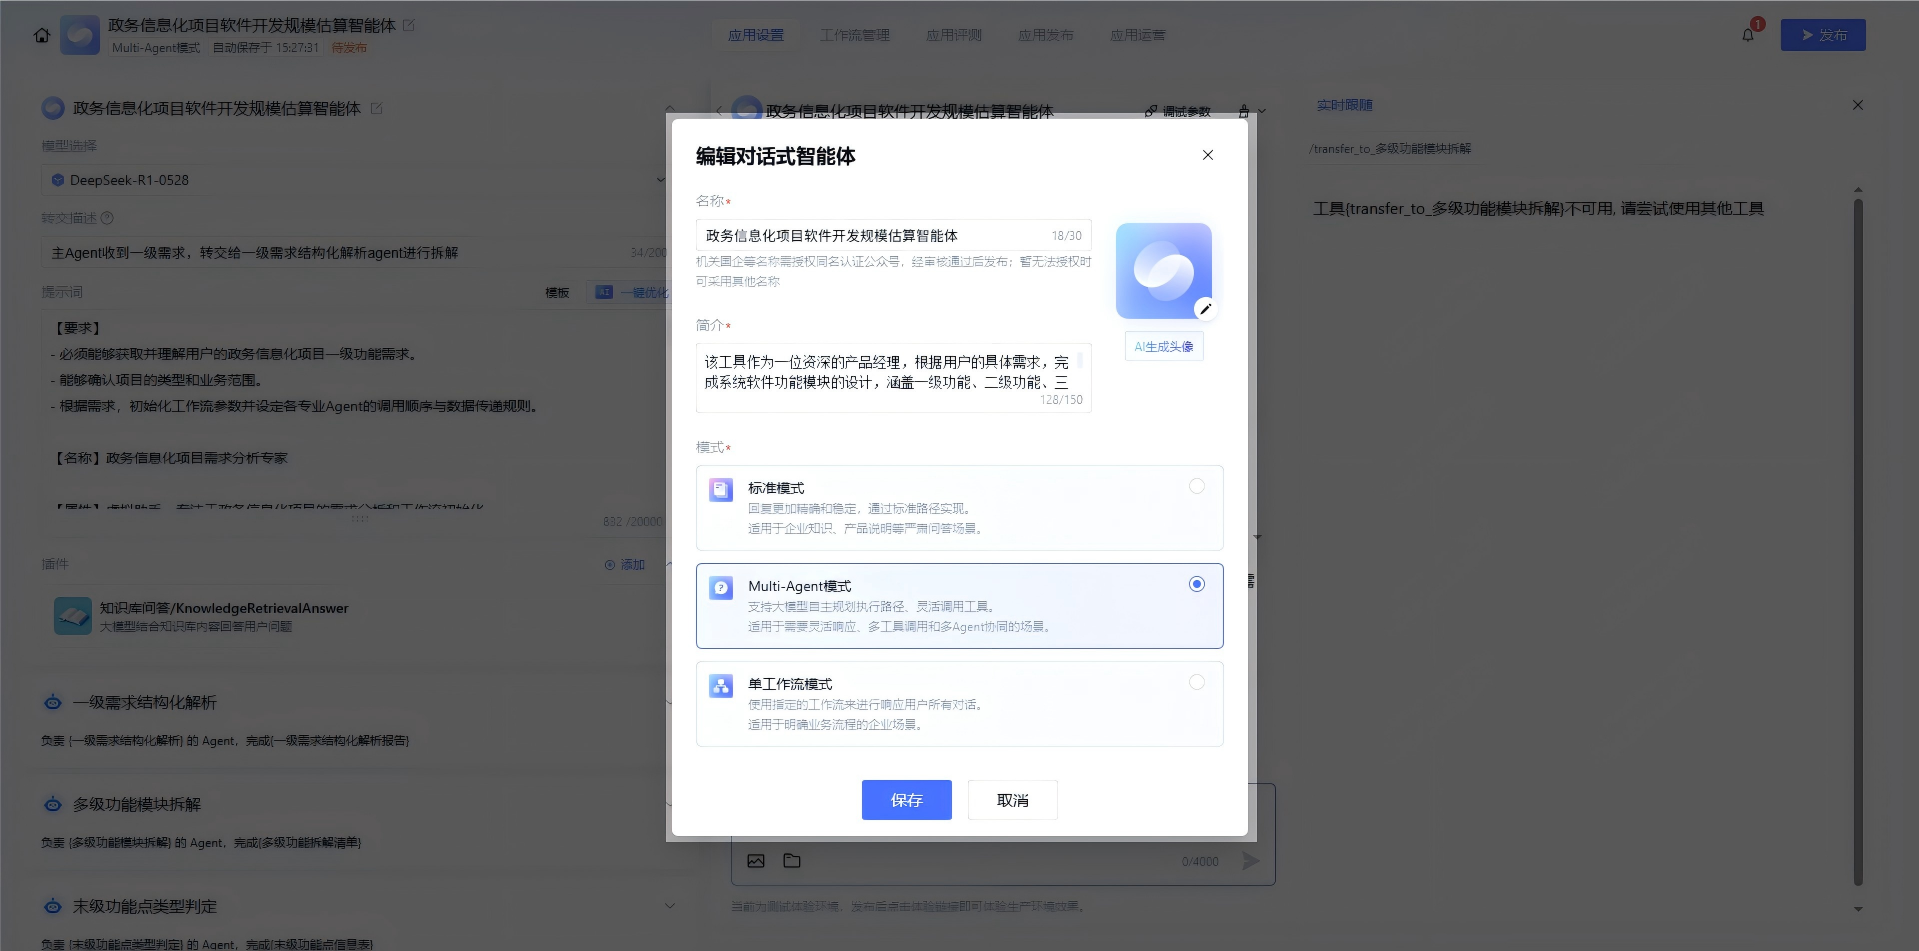Click the 末级功能点类型判定 agent robot icon
Image resolution: width=1919 pixels, height=951 pixels.
coord(53,906)
